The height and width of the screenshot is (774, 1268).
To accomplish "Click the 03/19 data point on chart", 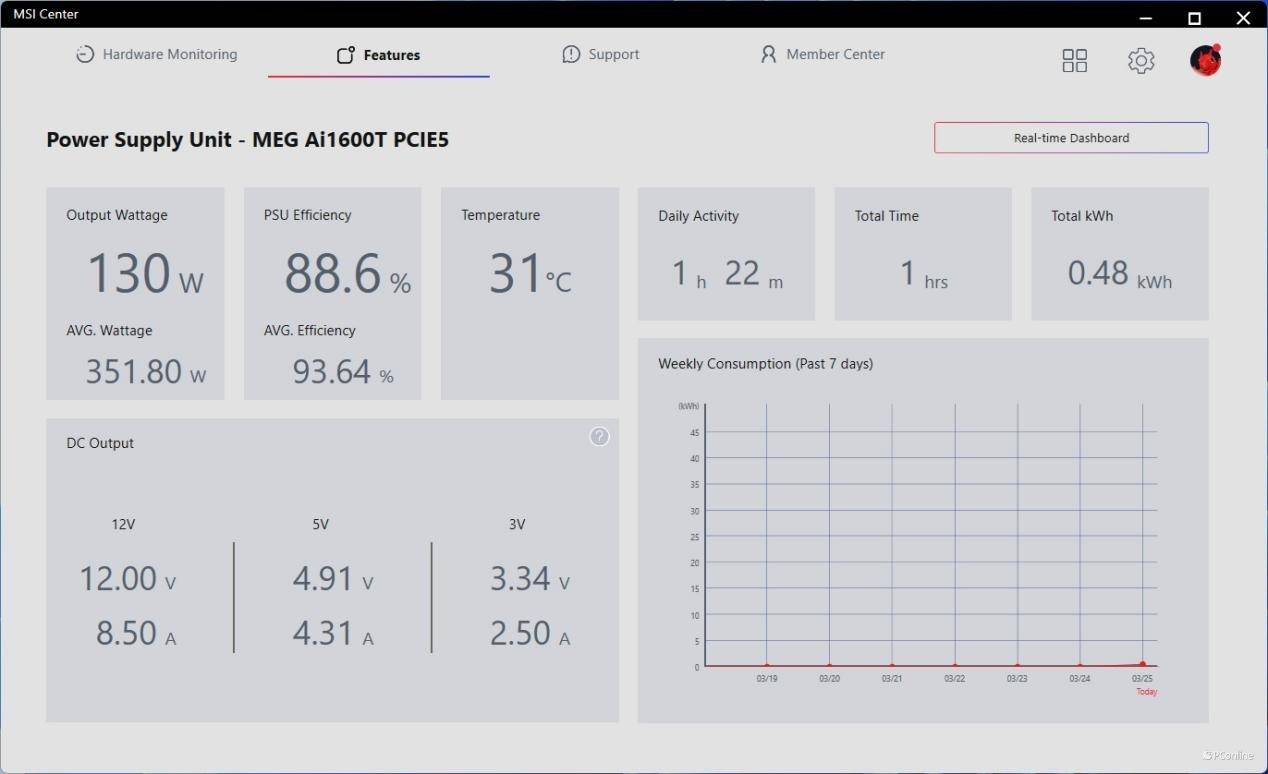I will click(767, 665).
